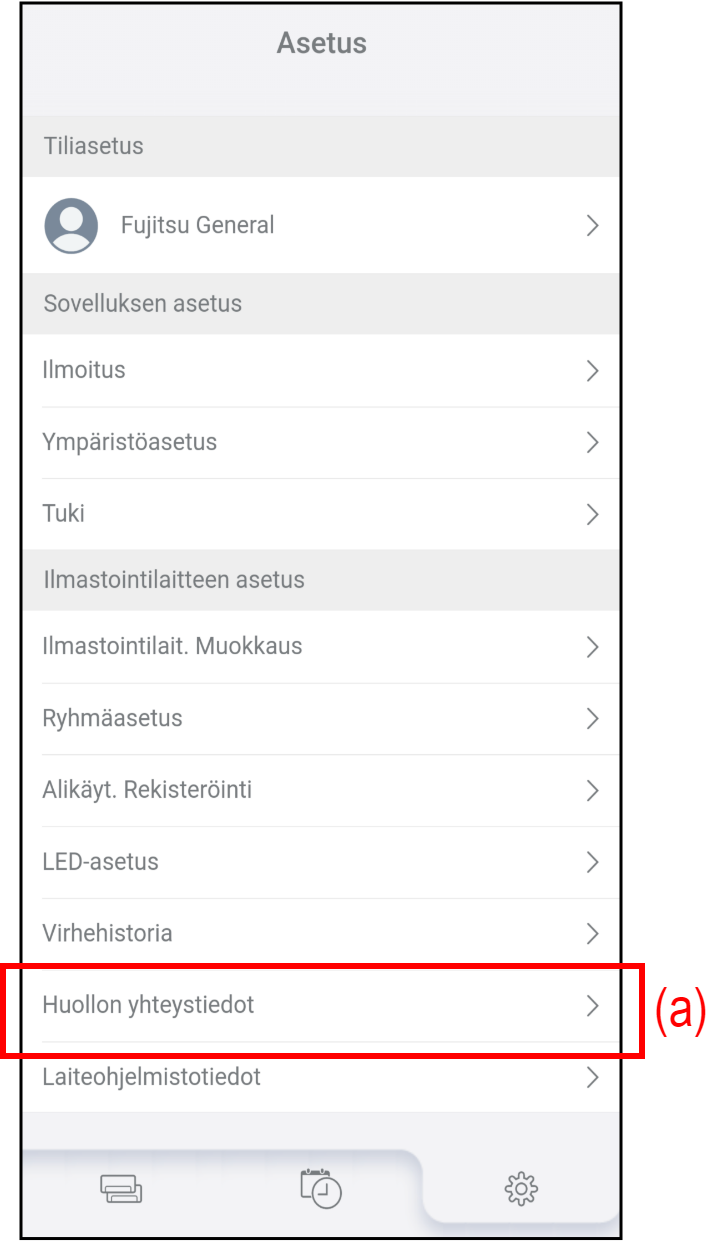Tap the Fujitsu General account avatar
The image size is (715, 1243).
pyautogui.click(x=71, y=225)
